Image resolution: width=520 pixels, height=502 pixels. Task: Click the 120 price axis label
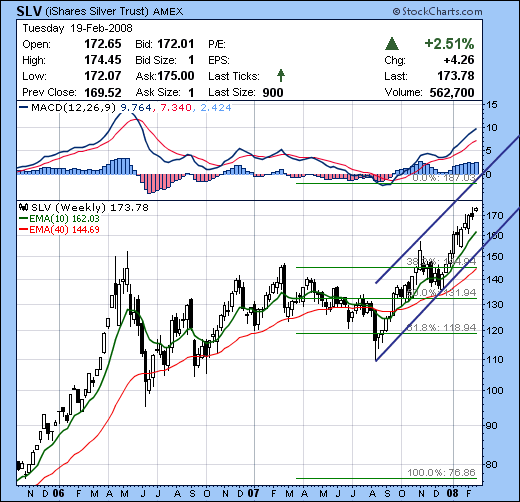point(494,331)
